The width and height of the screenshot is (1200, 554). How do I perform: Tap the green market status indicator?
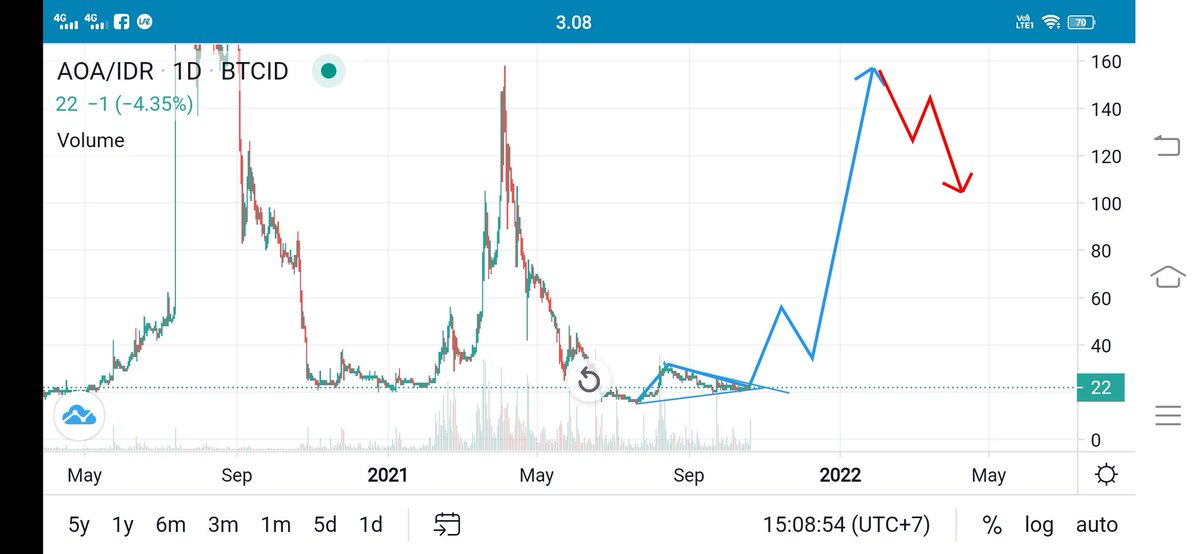pos(328,71)
